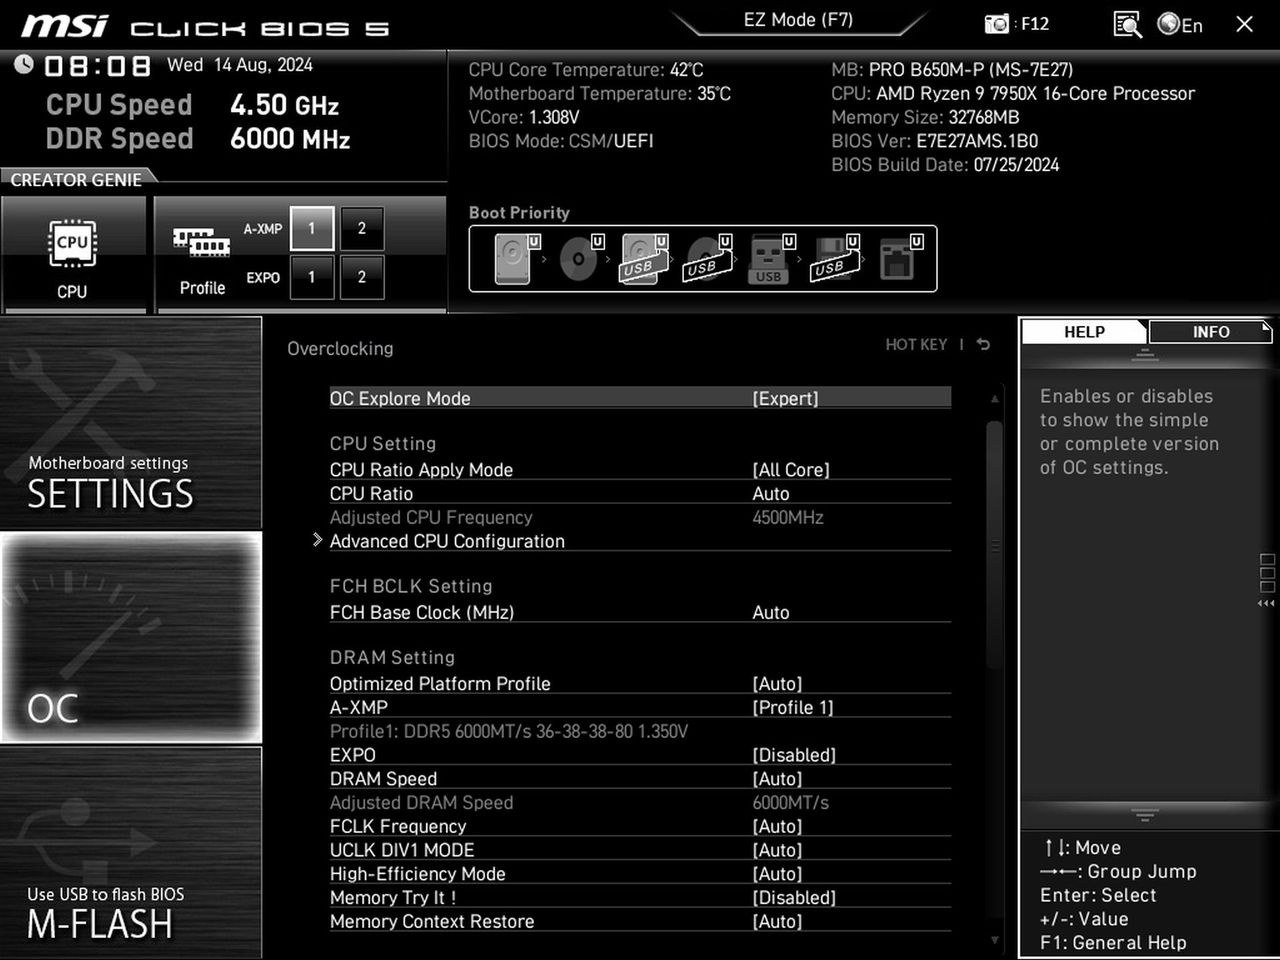Screen dimensions: 1280x960
Task: Switch to the HELP tab
Action: point(1084,332)
